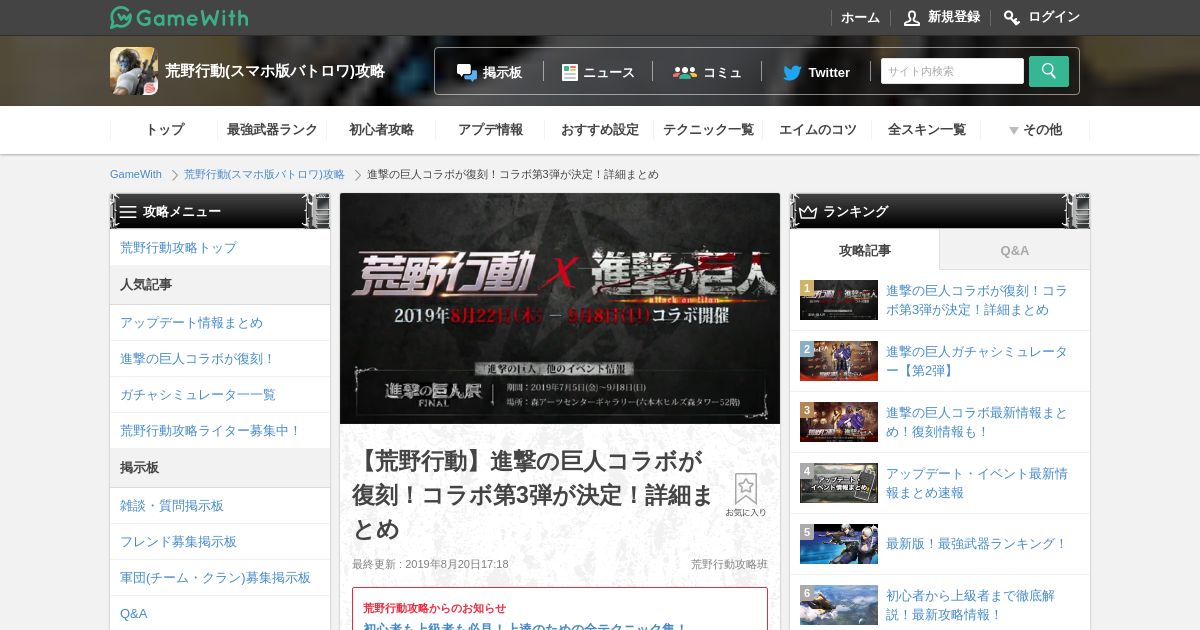Open the Q&A sidebar link
The height and width of the screenshot is (630, 1200).
(220, 613)
